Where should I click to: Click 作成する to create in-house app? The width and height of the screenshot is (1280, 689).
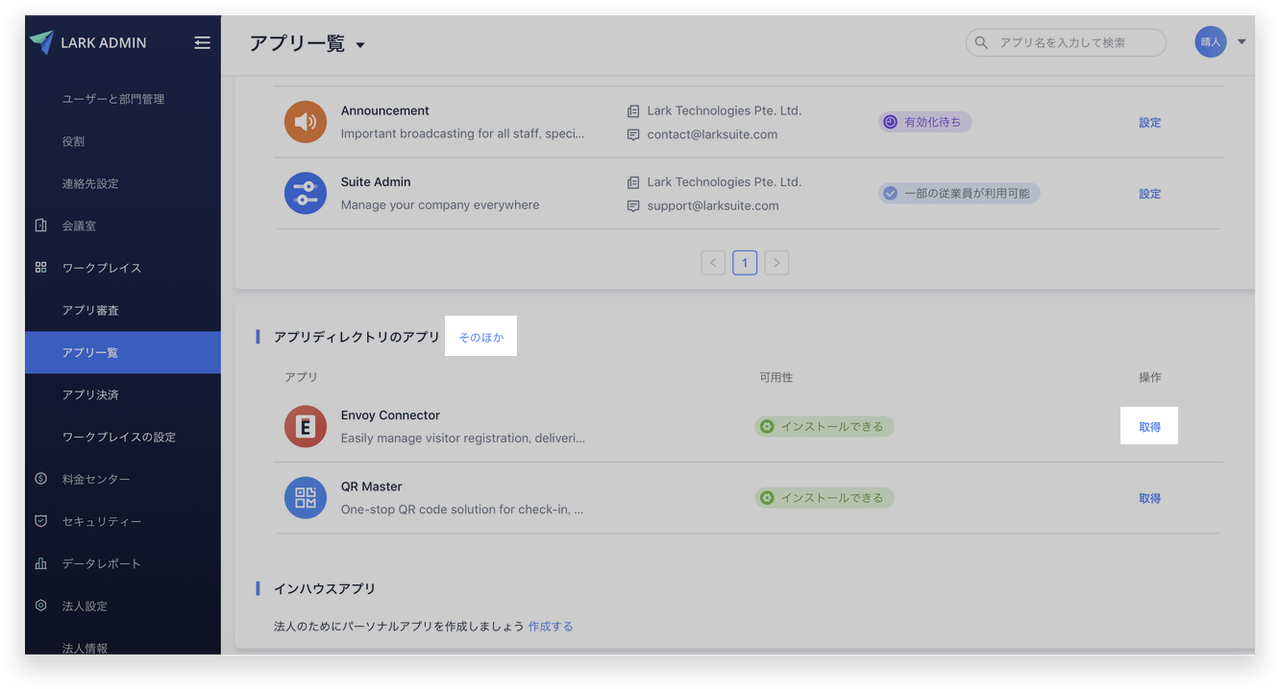[550, 626]
